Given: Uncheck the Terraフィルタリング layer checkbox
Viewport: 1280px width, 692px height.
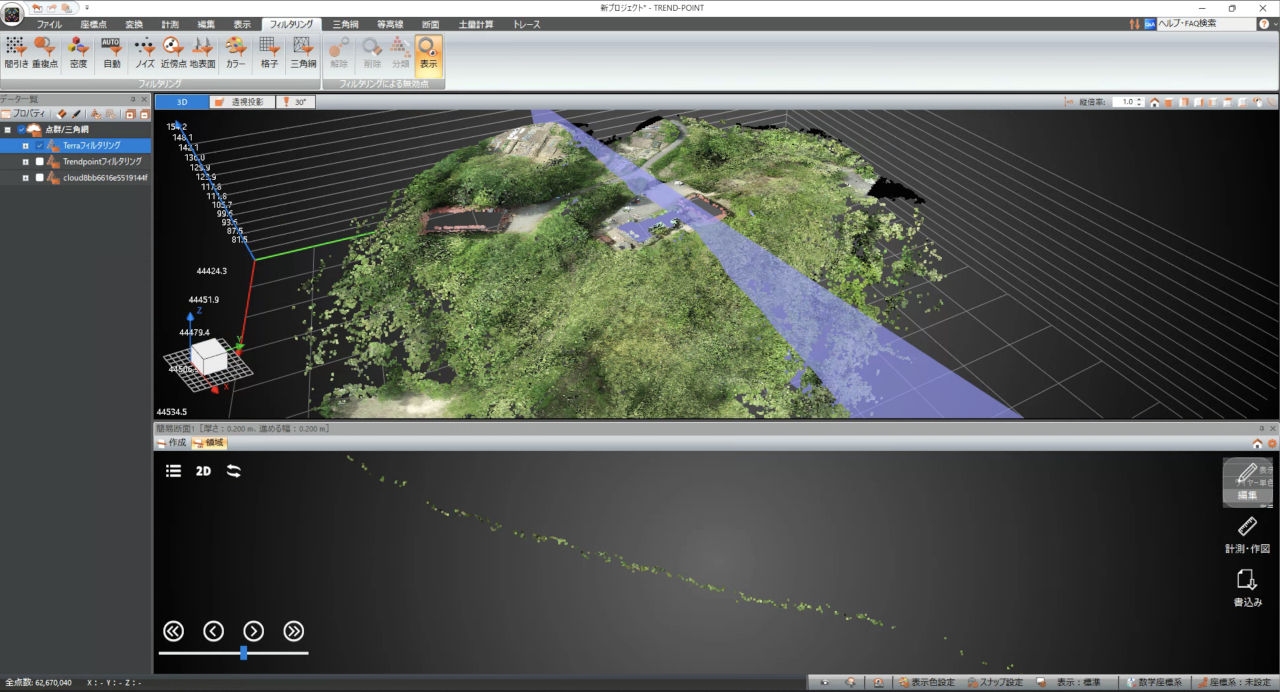Looking at the screenshot, I should 40,145.
